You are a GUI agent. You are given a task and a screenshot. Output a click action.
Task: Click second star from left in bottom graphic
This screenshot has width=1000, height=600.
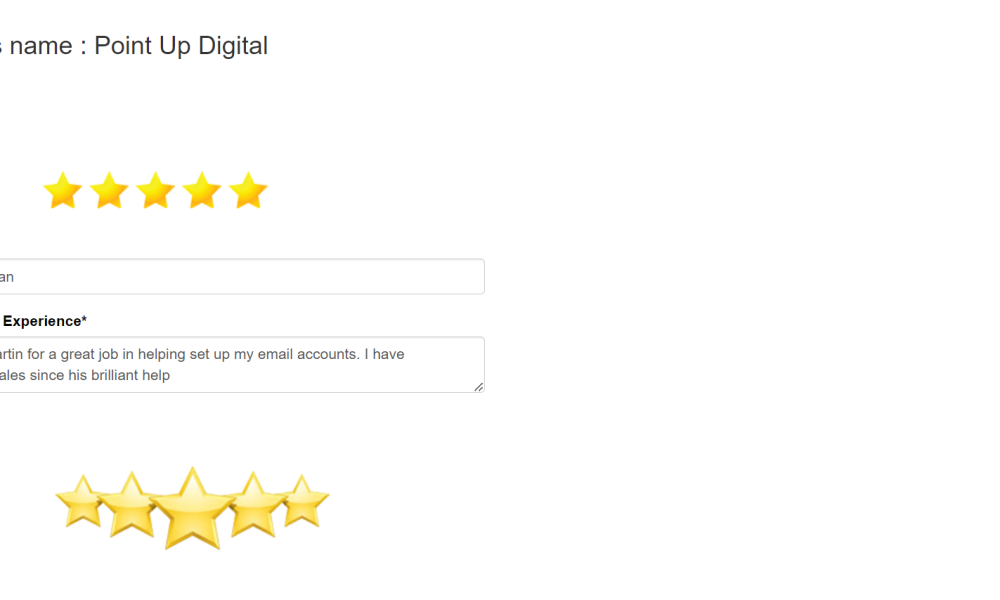coord(131,506)
